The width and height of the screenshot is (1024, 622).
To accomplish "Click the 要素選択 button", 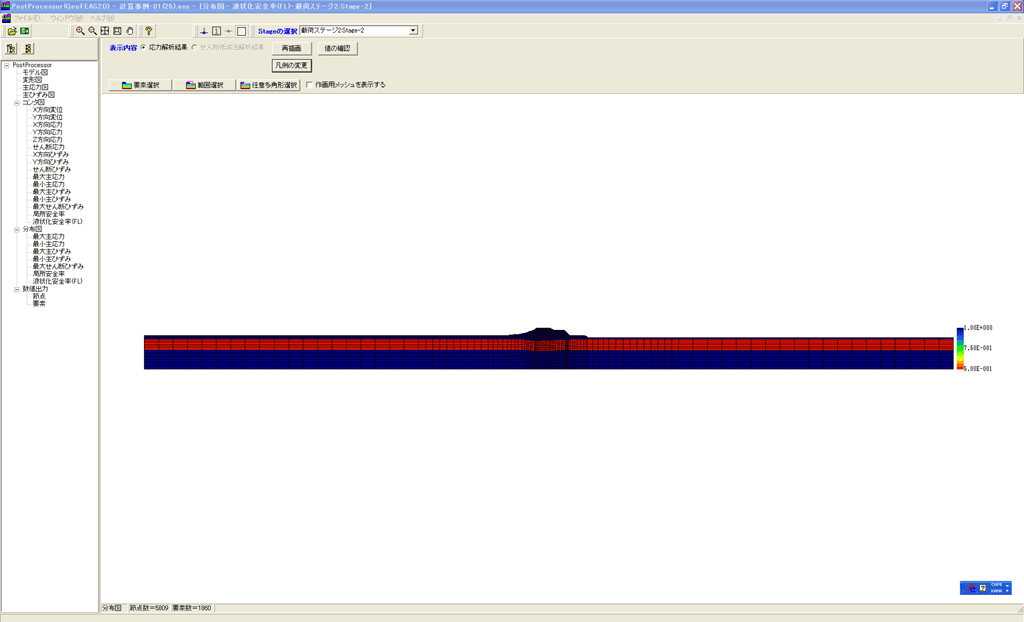I will pos(140,85).
